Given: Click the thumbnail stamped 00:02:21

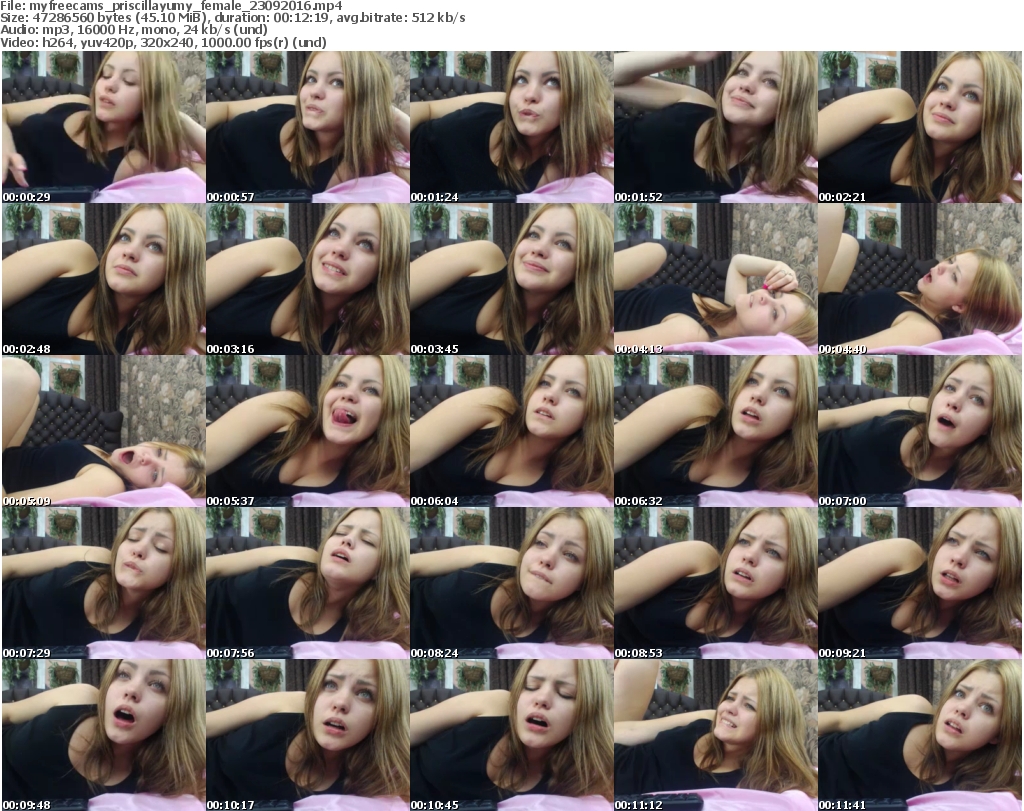Looking at the screenshot, I should click(x=920, y=127).
